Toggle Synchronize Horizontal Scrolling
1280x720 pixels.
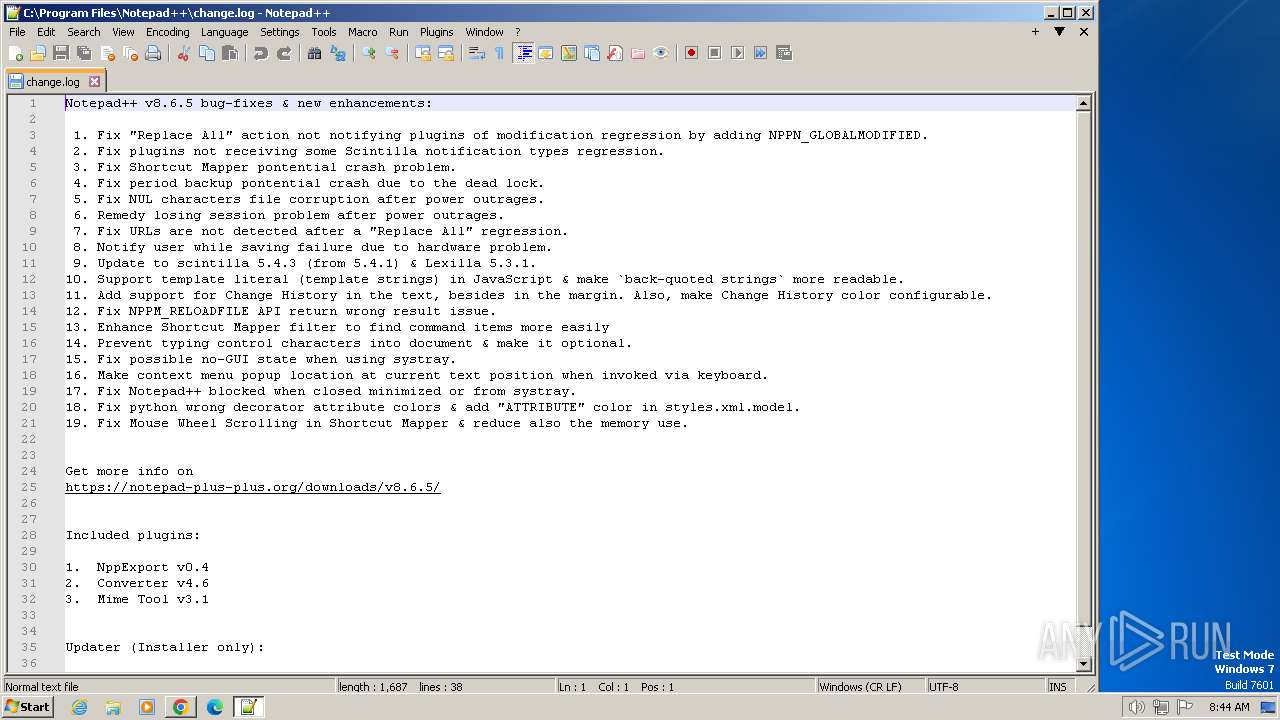click(446, 53)
